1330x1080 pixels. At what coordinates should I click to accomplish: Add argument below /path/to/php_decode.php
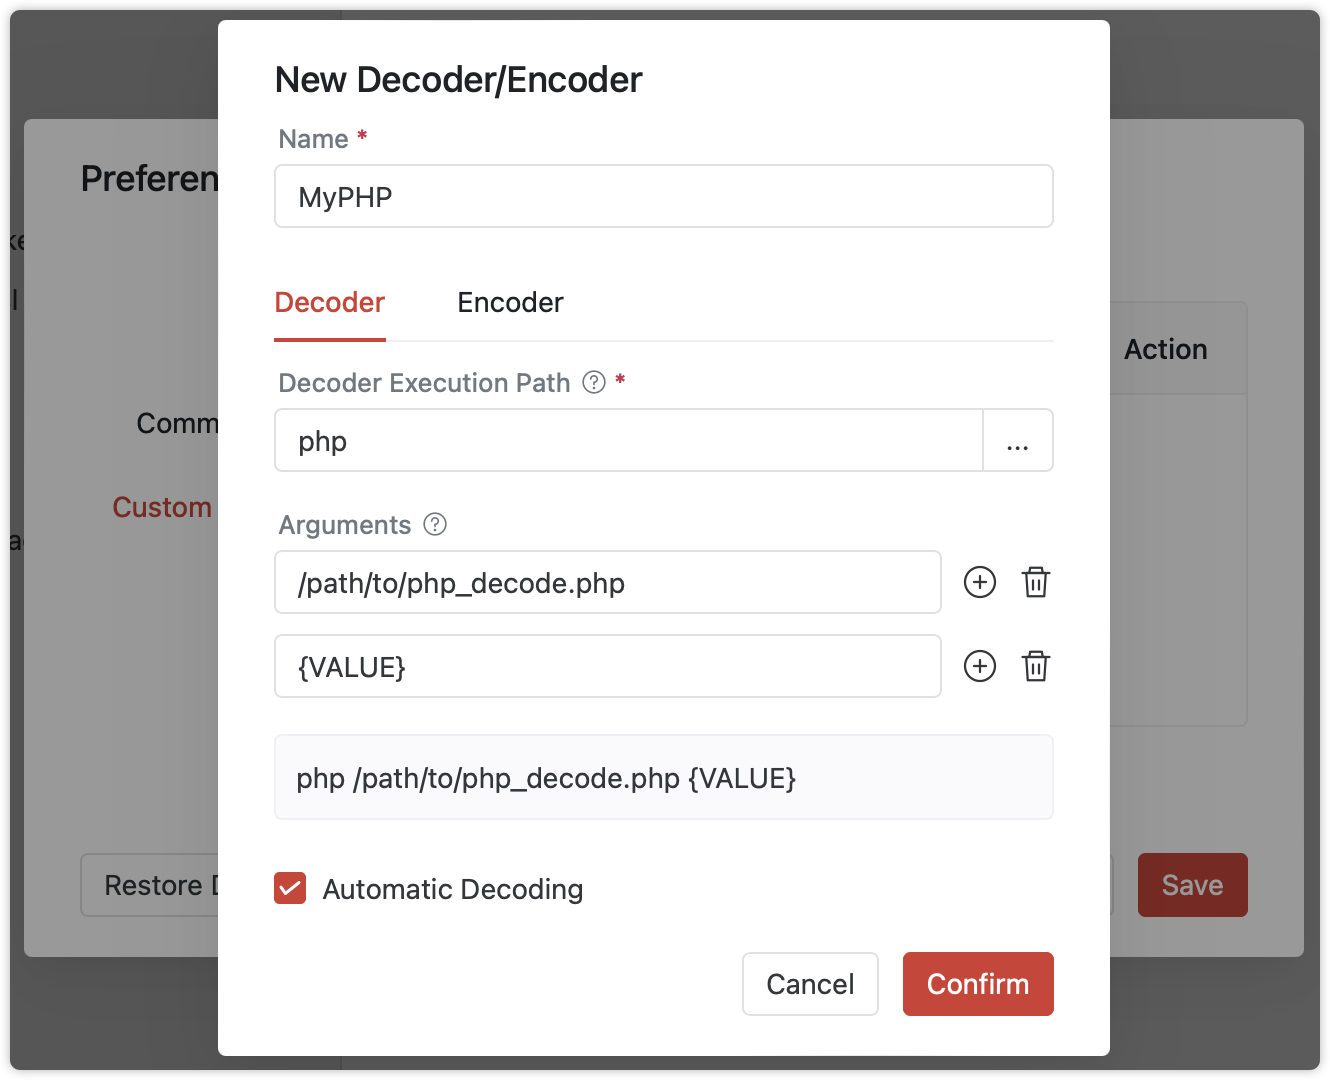click(x=979, y=582)
